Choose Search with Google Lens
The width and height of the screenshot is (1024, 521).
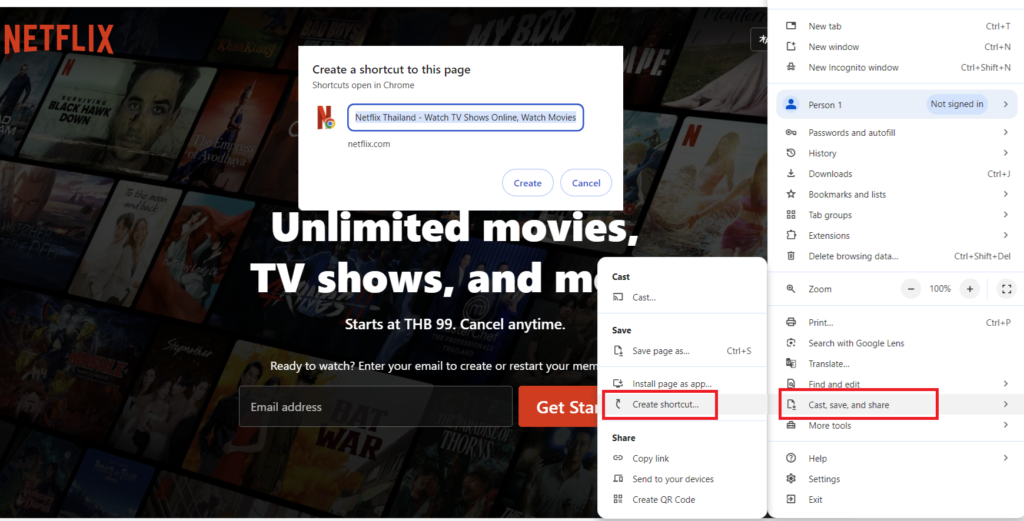(896, 343)
